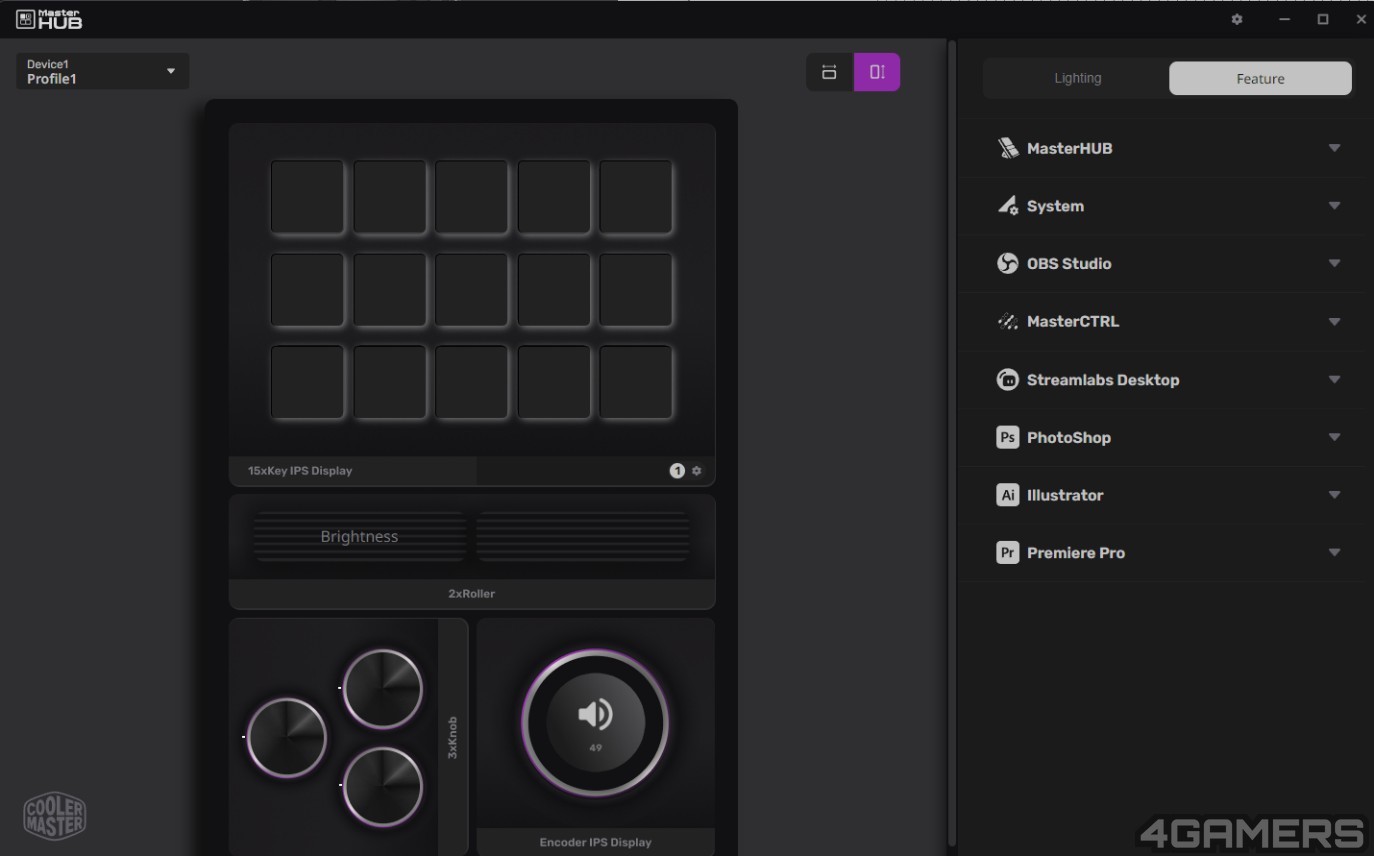The width and height of the screenshot is (1374, 856).
Task: Select the top knob of 3xKnob
Action: pyautogui.click(x=383, y=689)
